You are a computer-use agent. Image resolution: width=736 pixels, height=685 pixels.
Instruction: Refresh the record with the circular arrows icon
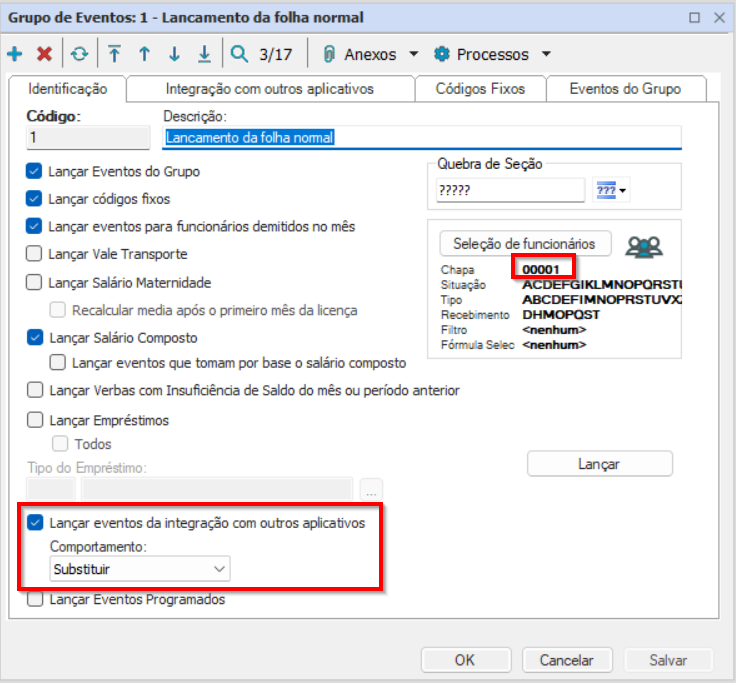tap(79, 54)
